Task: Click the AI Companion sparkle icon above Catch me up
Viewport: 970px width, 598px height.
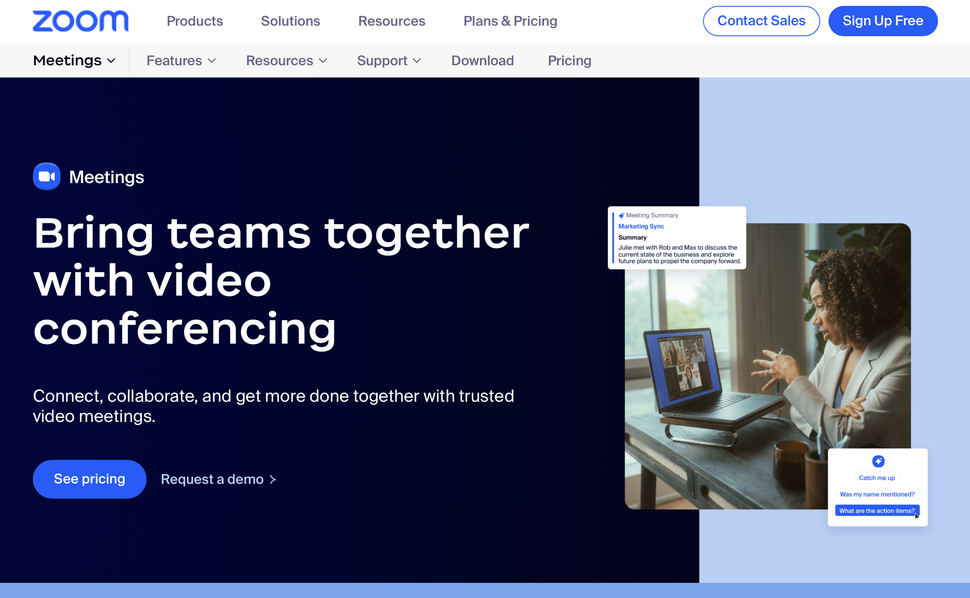Action: (878, 461)
